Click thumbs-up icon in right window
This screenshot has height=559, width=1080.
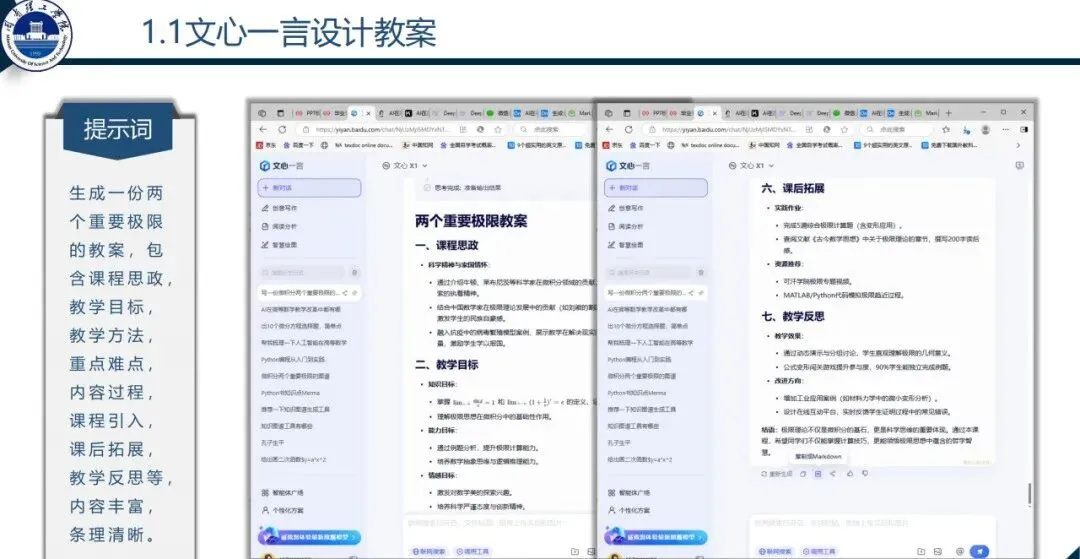tap(850, 474)
